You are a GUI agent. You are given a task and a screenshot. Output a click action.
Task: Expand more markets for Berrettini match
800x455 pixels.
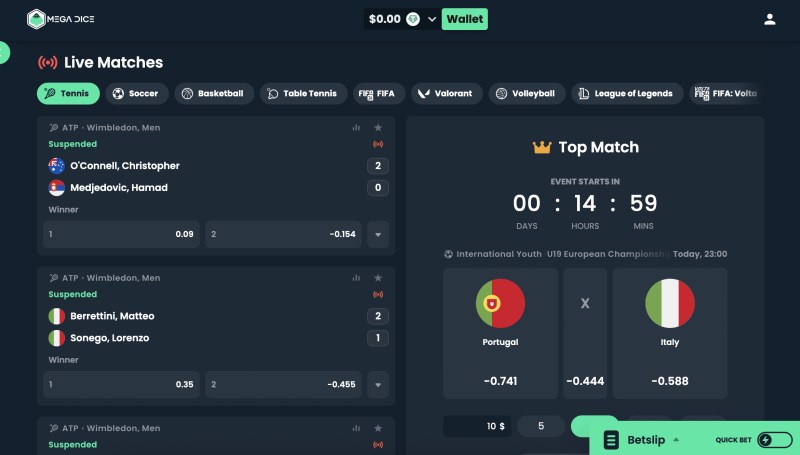(378, 384)
